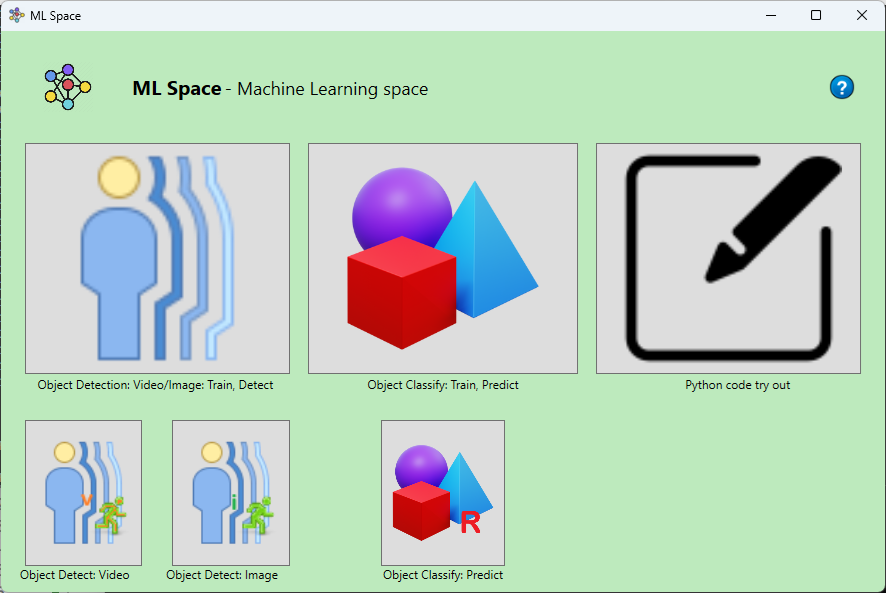Minimize the ML Space window
The height and width of the screenshot is (593, 886).
pos(770,15)
